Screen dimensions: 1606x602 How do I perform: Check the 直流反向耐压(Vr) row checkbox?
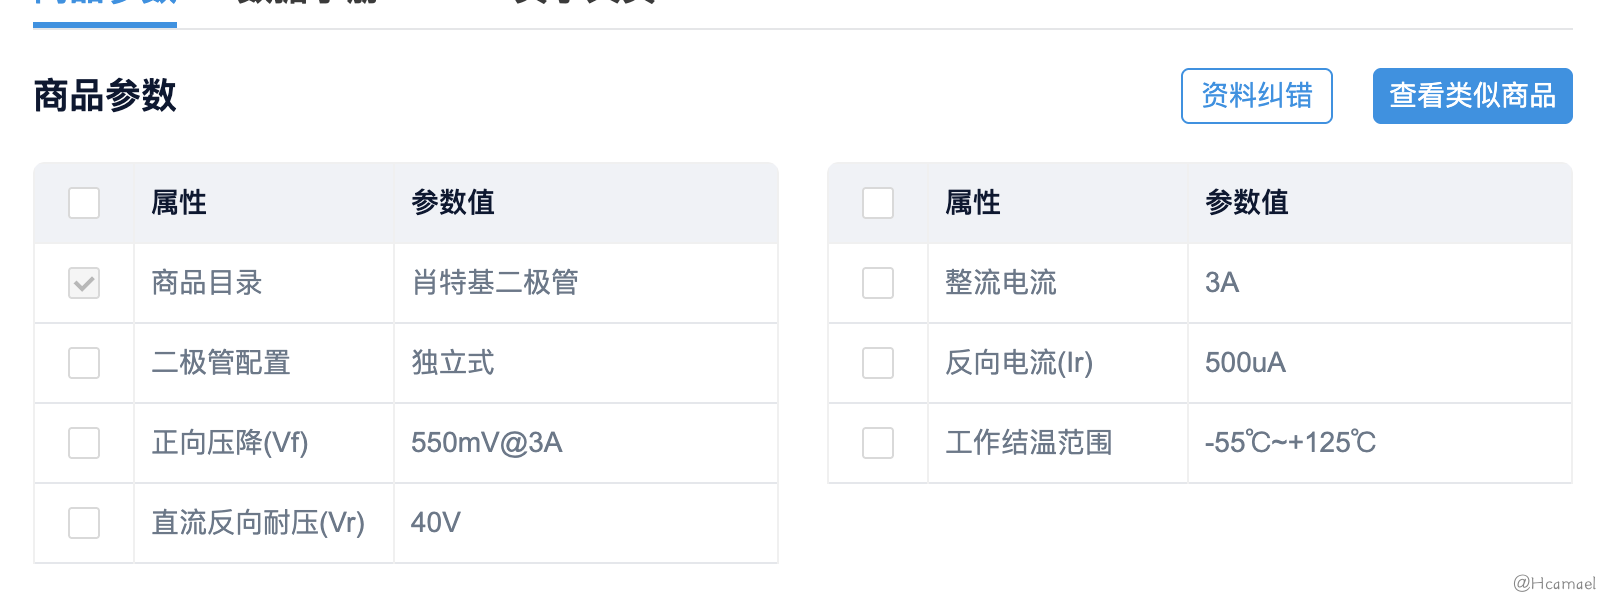84,523
